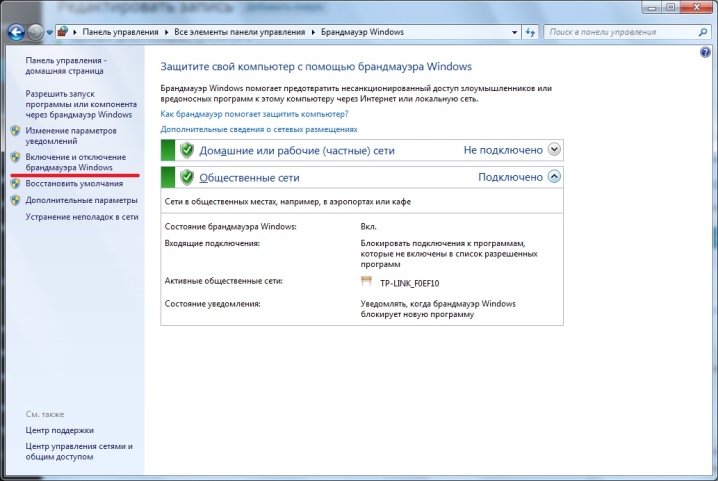Screen dimensions: 718x481
Task: Click green shield icon of "Общественные сети"
Action: (x=187, y=177)
